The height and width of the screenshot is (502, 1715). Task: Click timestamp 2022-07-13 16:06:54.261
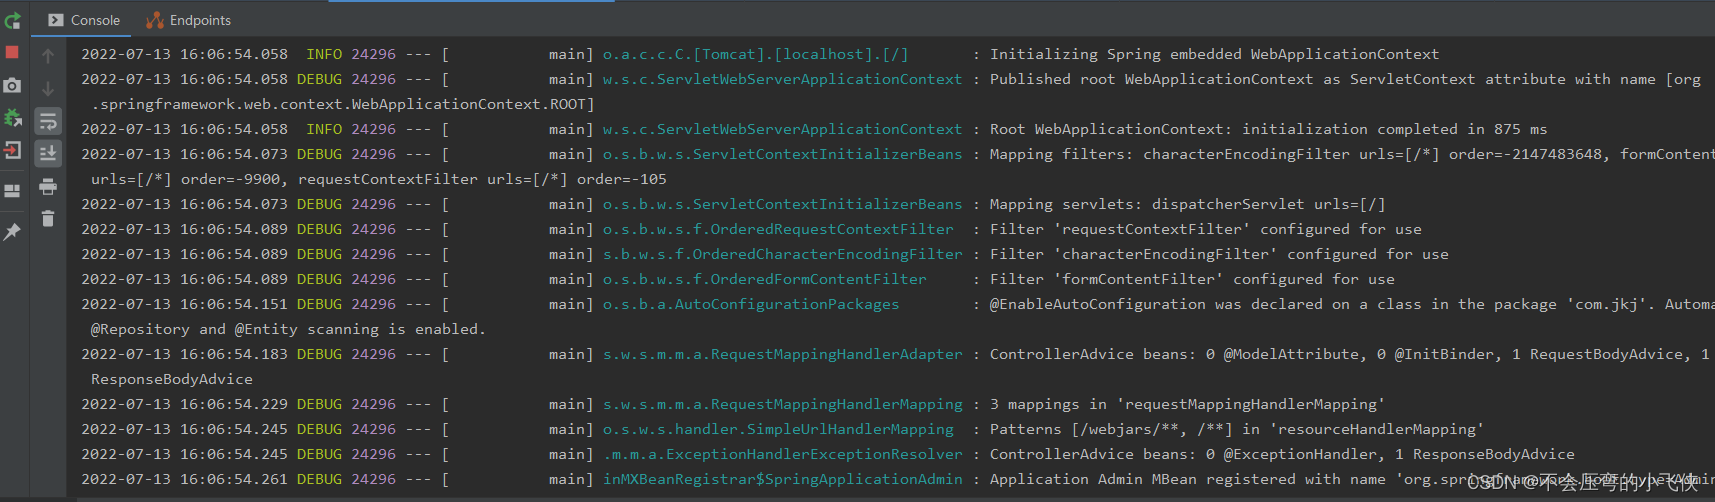pos(184,479)
